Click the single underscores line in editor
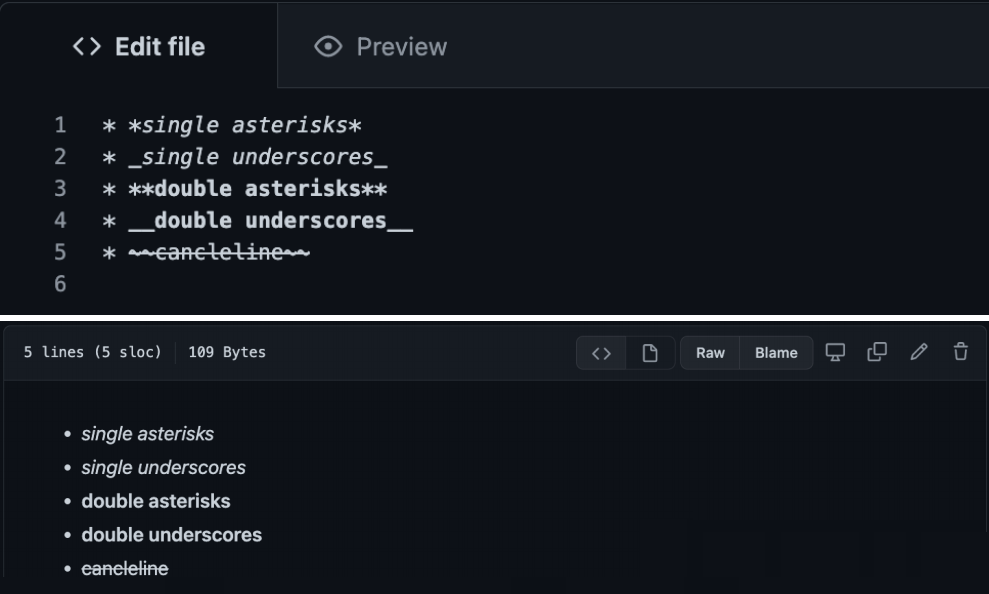This screenshot has height=594, width=989. coord(245,157)
